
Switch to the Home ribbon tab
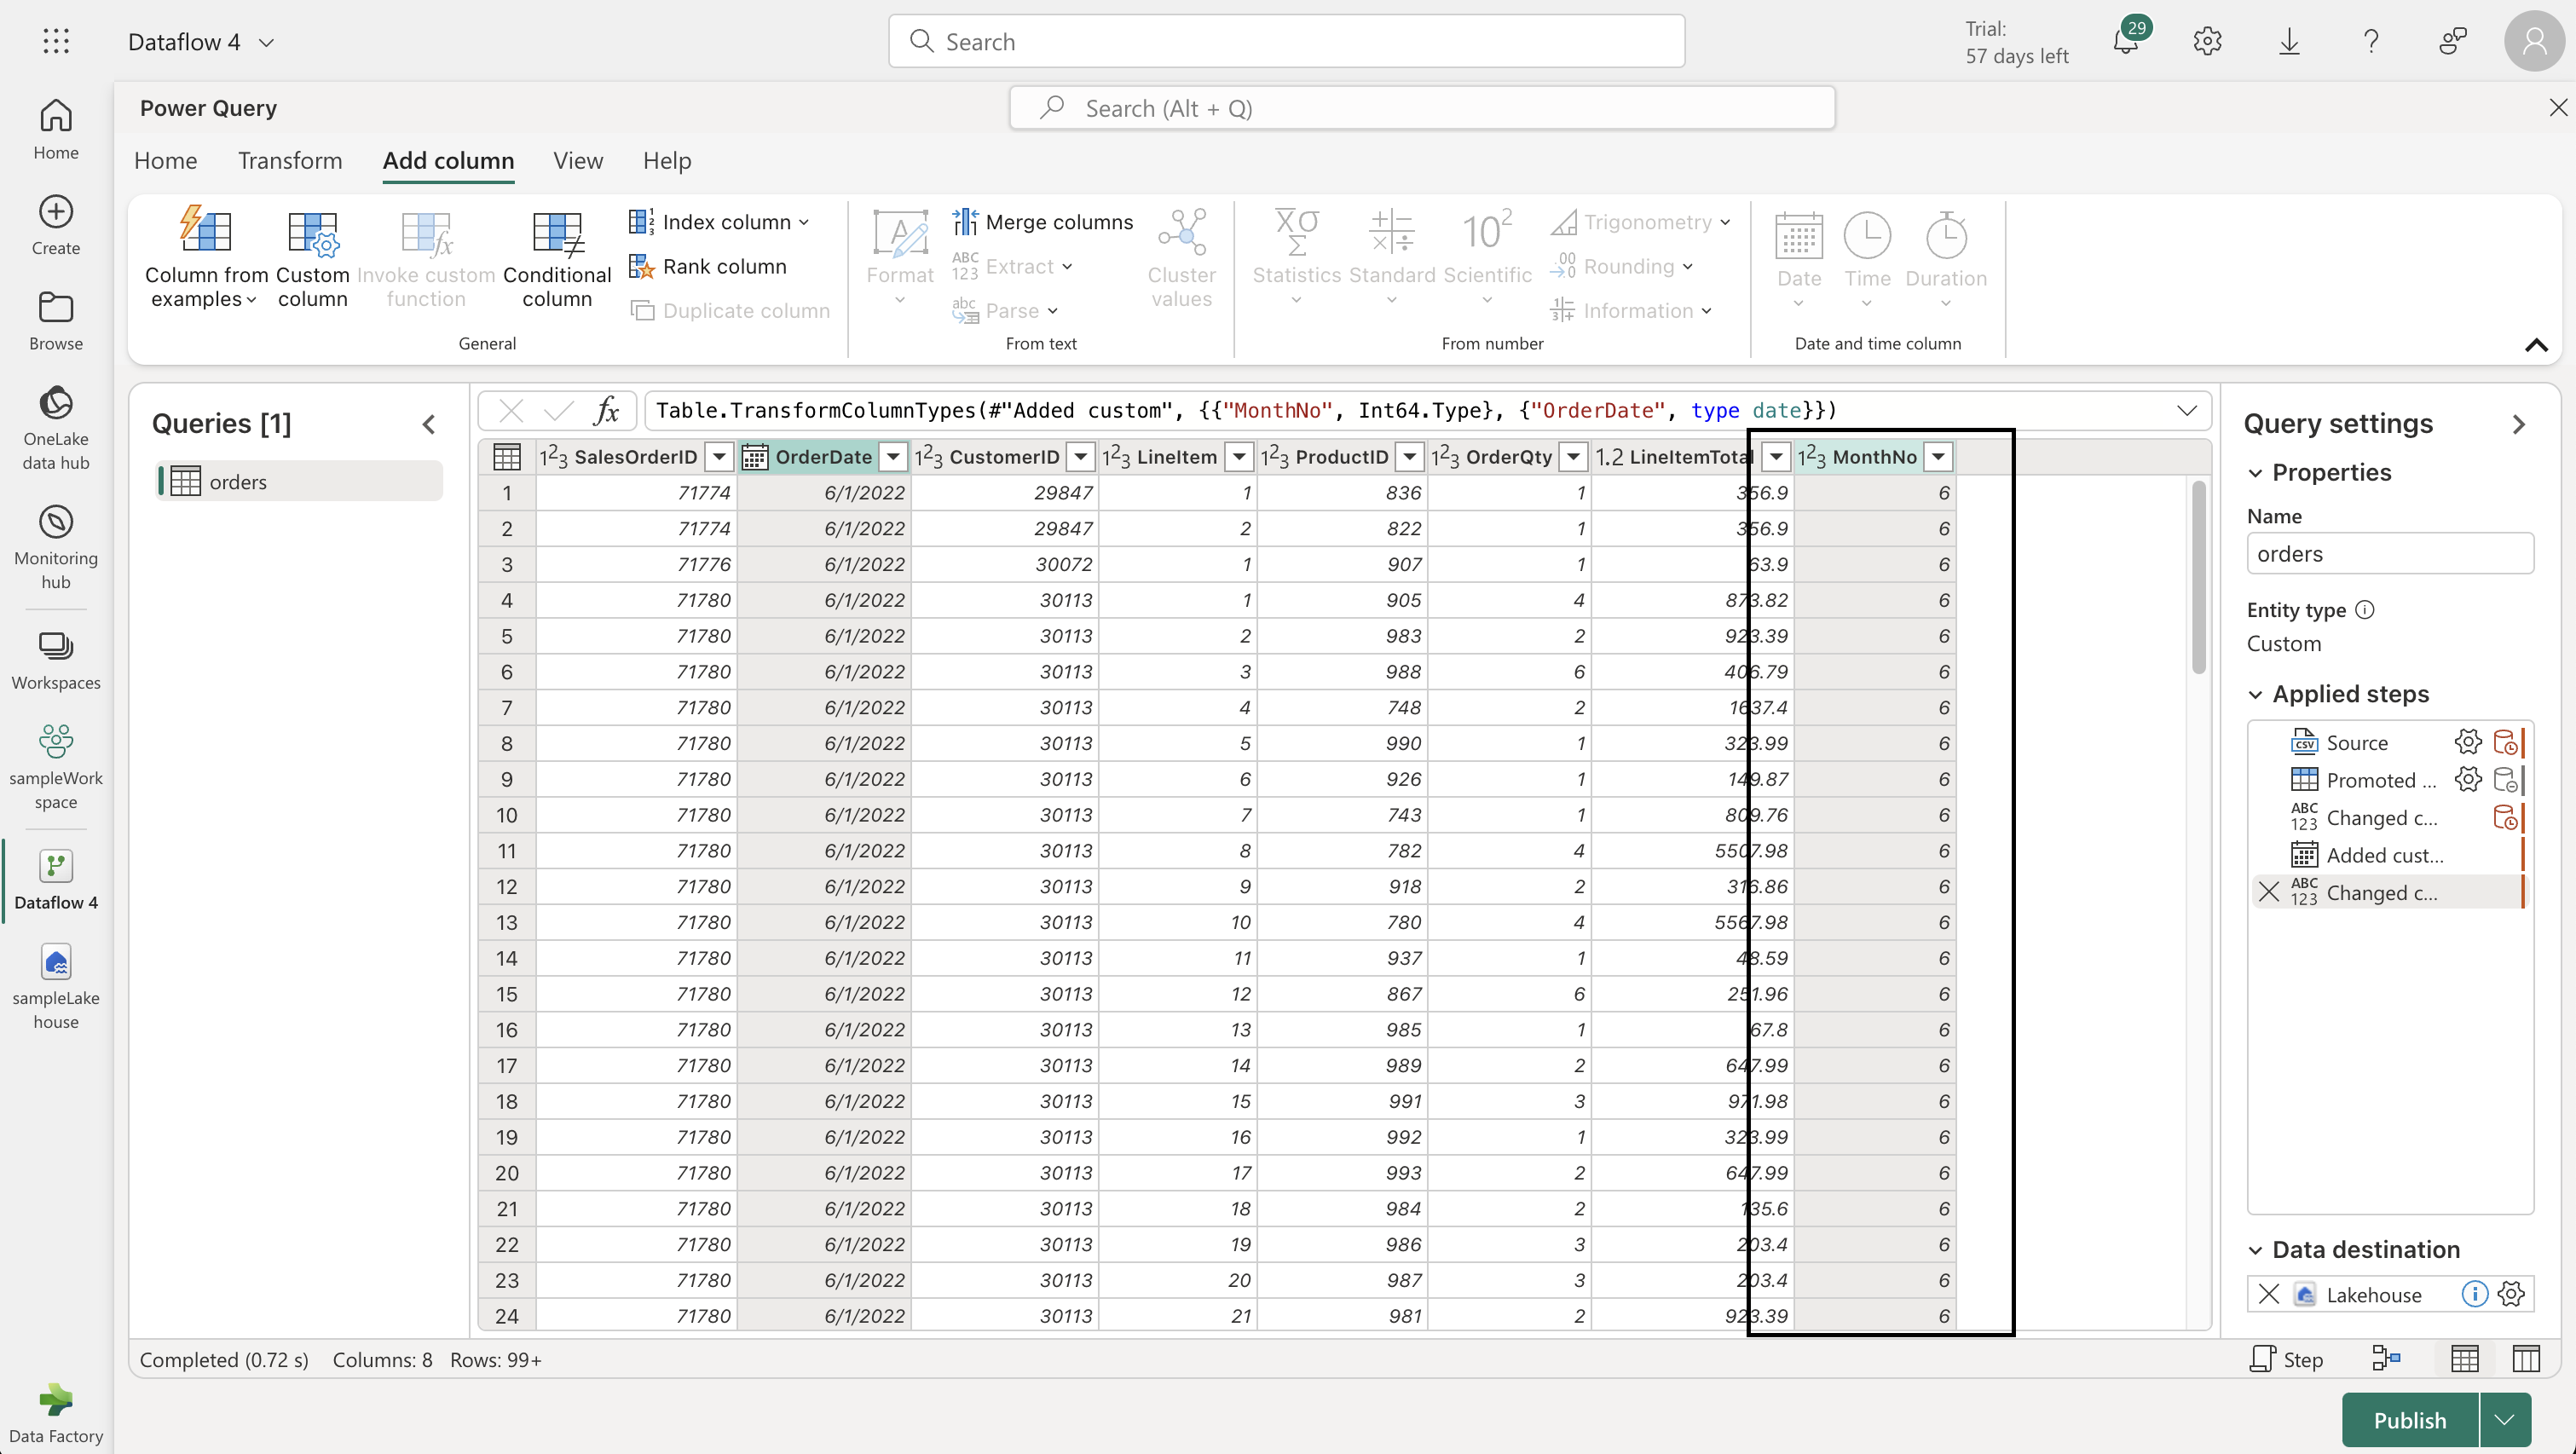[x=165, y=160]
